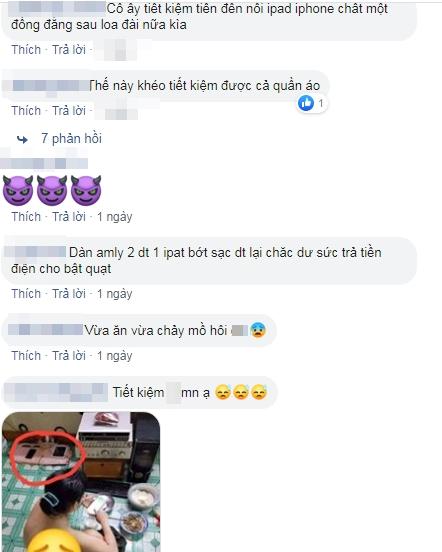Reply to the quần áo comment

coord(69,111)
